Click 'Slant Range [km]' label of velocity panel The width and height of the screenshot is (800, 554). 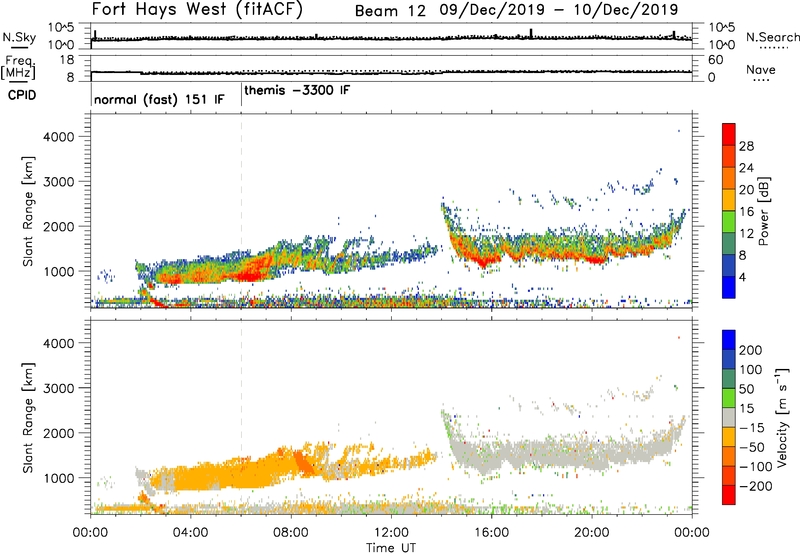(28, 418)
